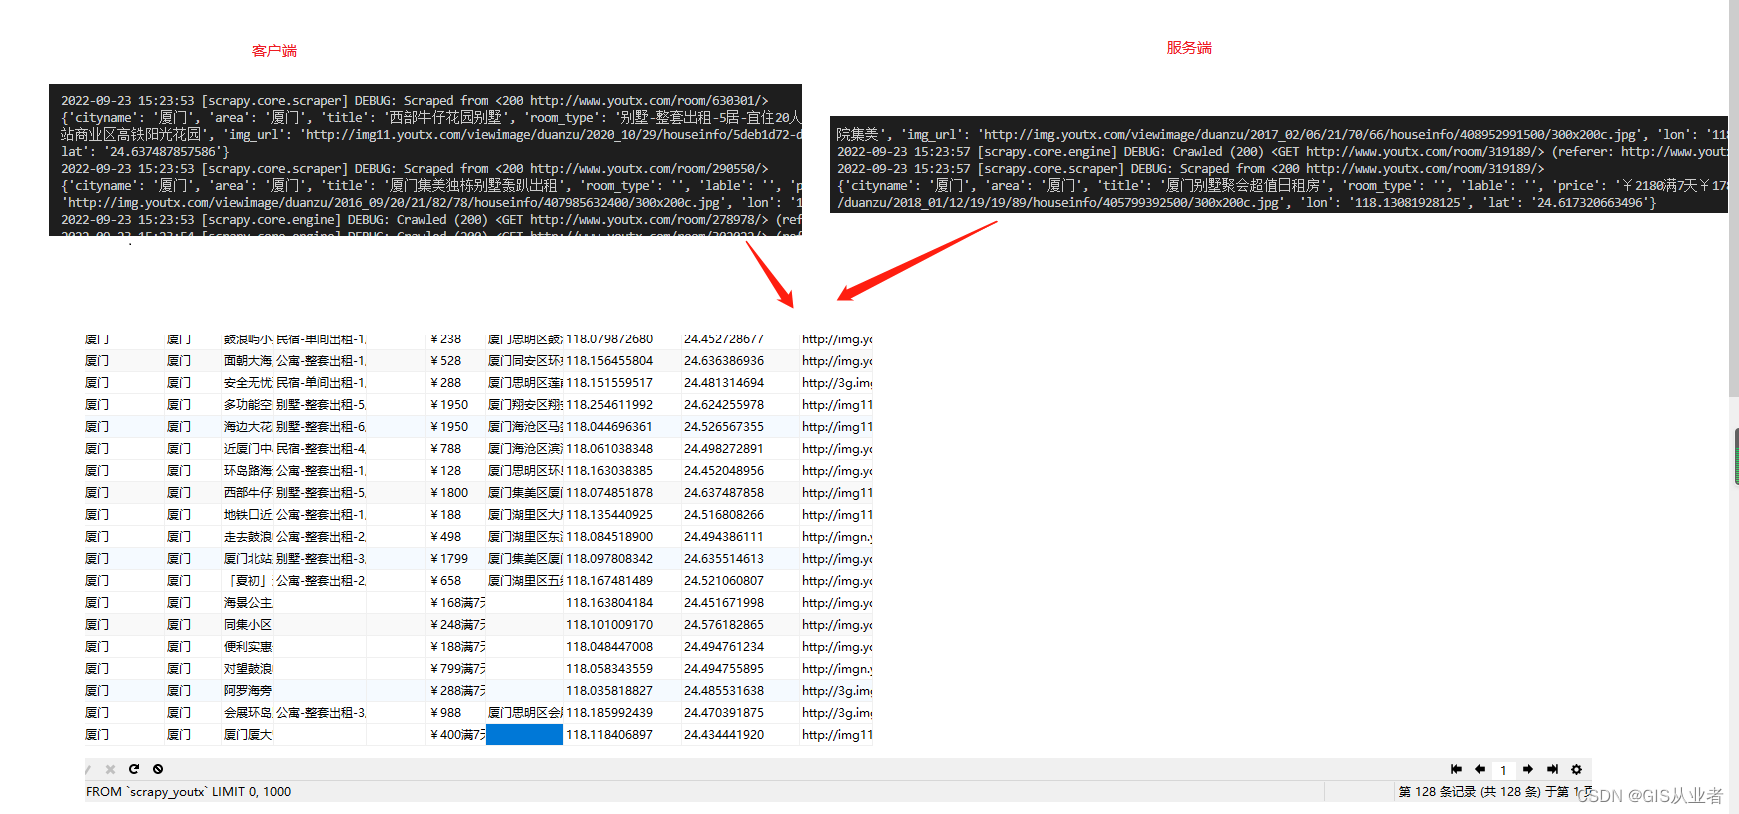This screenshot has height=814, width=1739.
Task: Click room/630301 URL in client terminal log
Action: click(x=646, y=101)
